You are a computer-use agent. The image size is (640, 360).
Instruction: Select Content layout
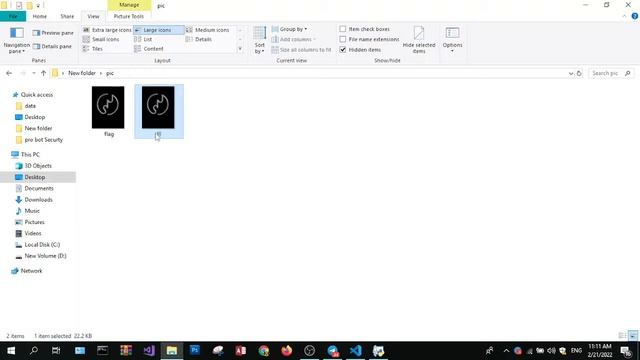click(149, 49)
